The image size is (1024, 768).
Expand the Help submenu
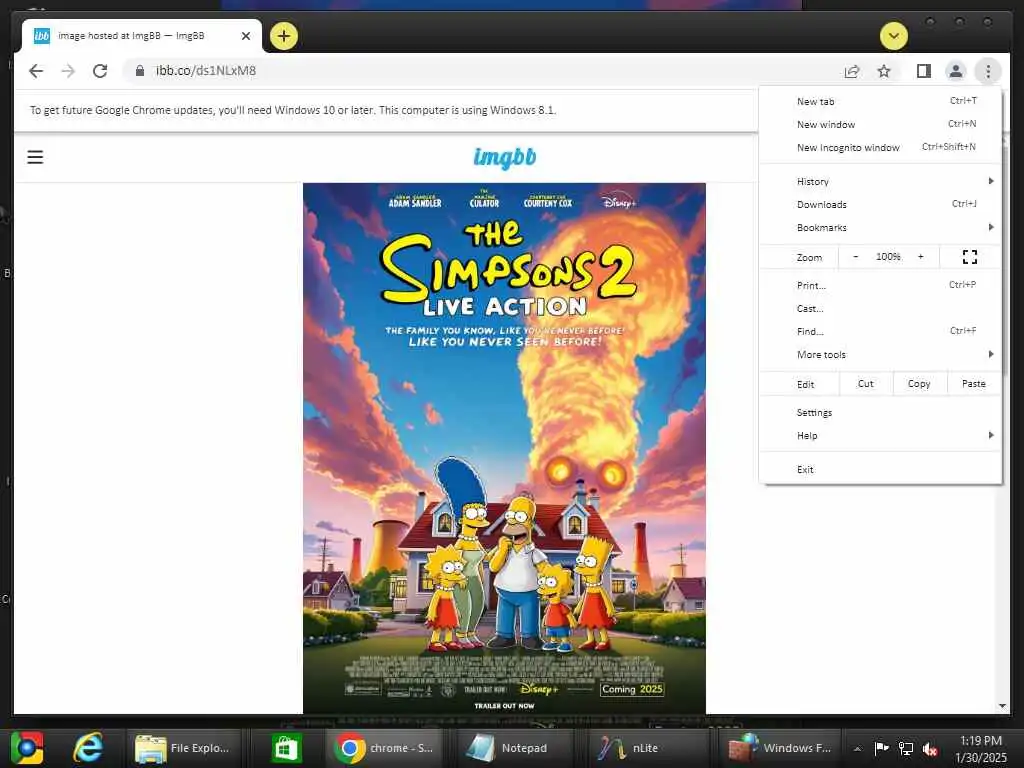click(x=880, y=436)
